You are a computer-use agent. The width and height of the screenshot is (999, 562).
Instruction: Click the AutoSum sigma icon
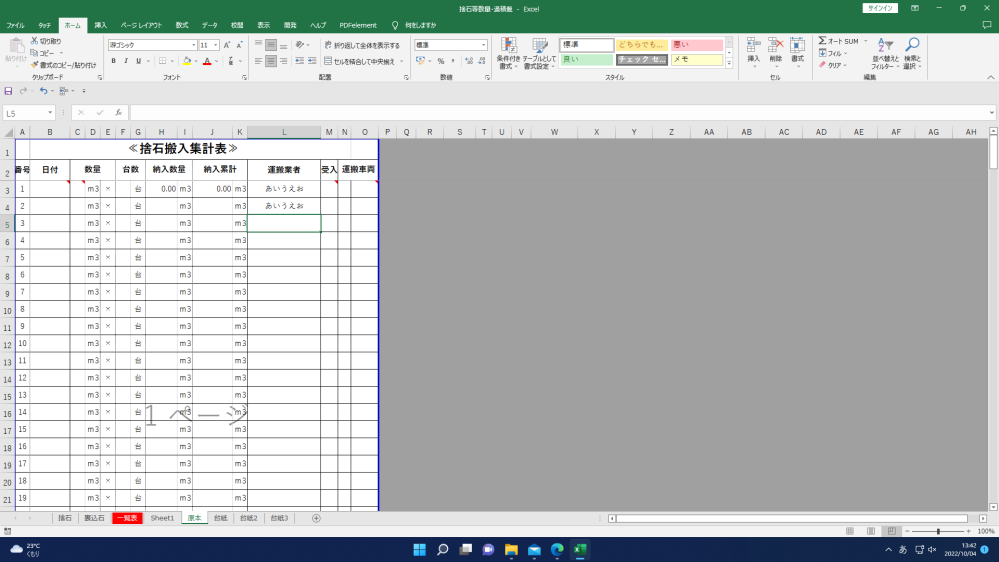(x=822, y=41)
